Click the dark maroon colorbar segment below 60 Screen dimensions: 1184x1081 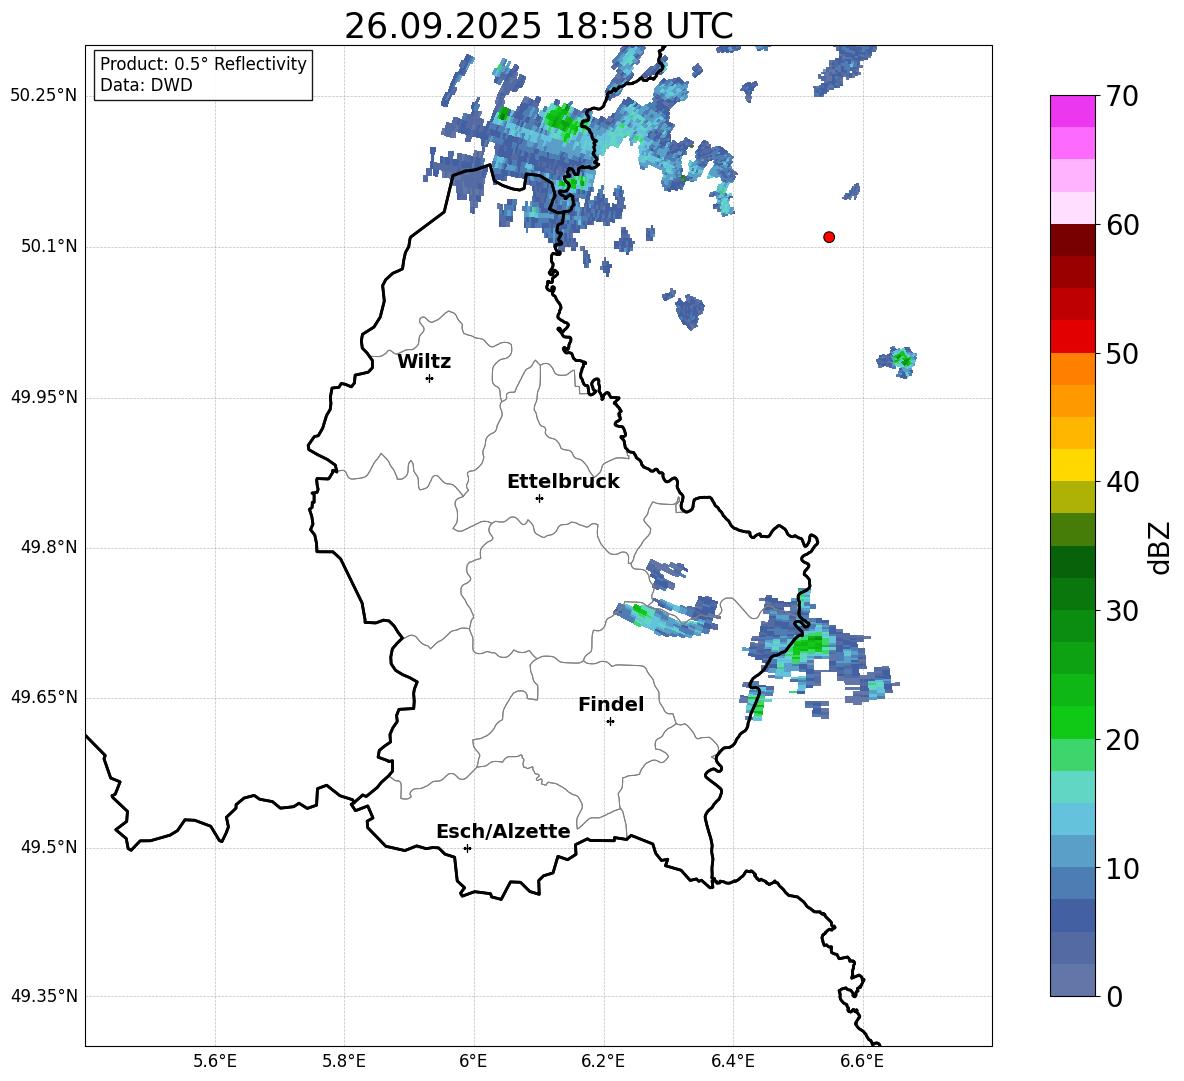(x=1073, y=240)
